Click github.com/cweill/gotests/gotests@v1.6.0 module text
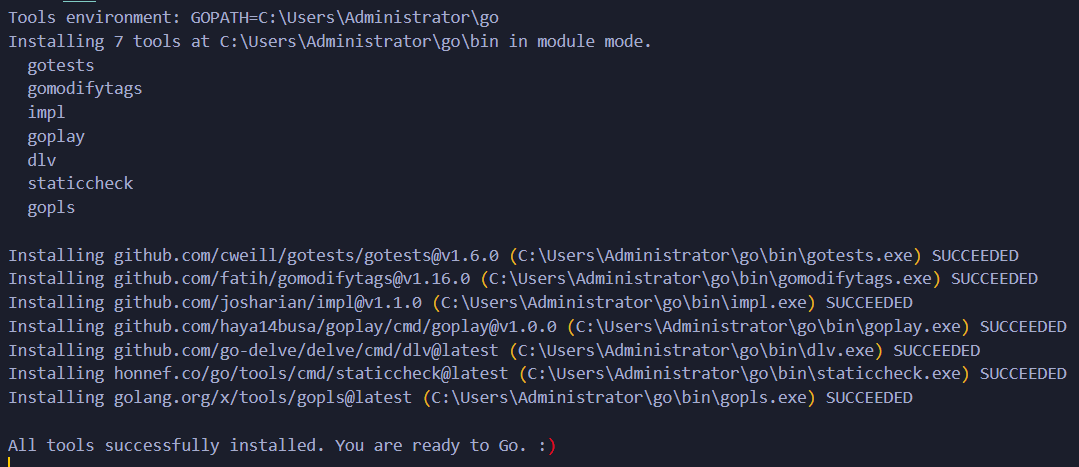This screenshot has height=467, width=1079. coord(306,255)
